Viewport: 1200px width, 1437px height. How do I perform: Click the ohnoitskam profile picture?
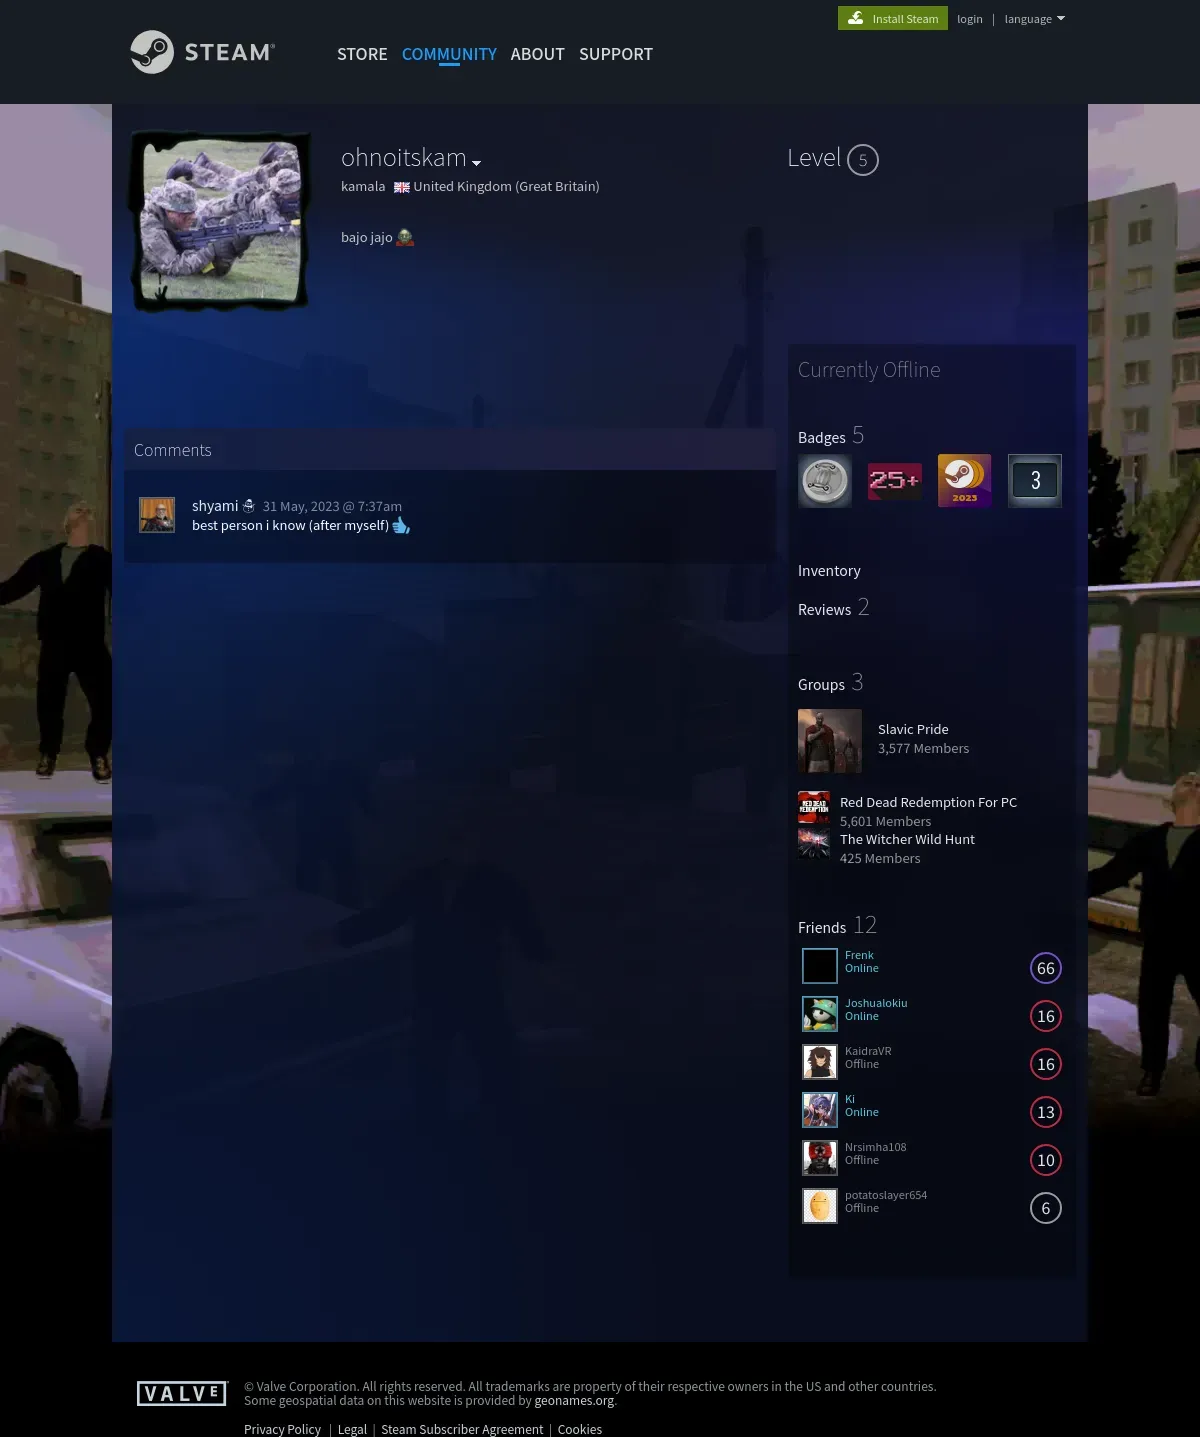pos(221,220)
